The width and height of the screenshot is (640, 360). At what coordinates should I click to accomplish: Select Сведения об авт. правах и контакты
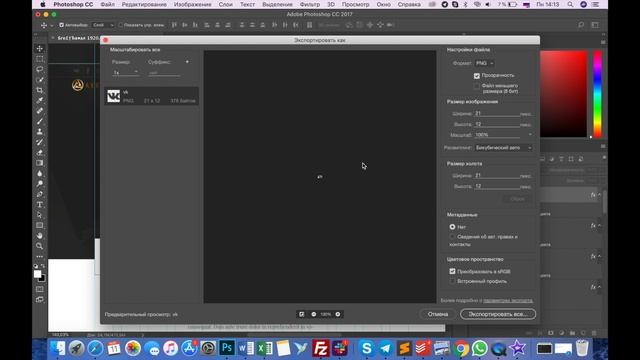tap(452, 237)
